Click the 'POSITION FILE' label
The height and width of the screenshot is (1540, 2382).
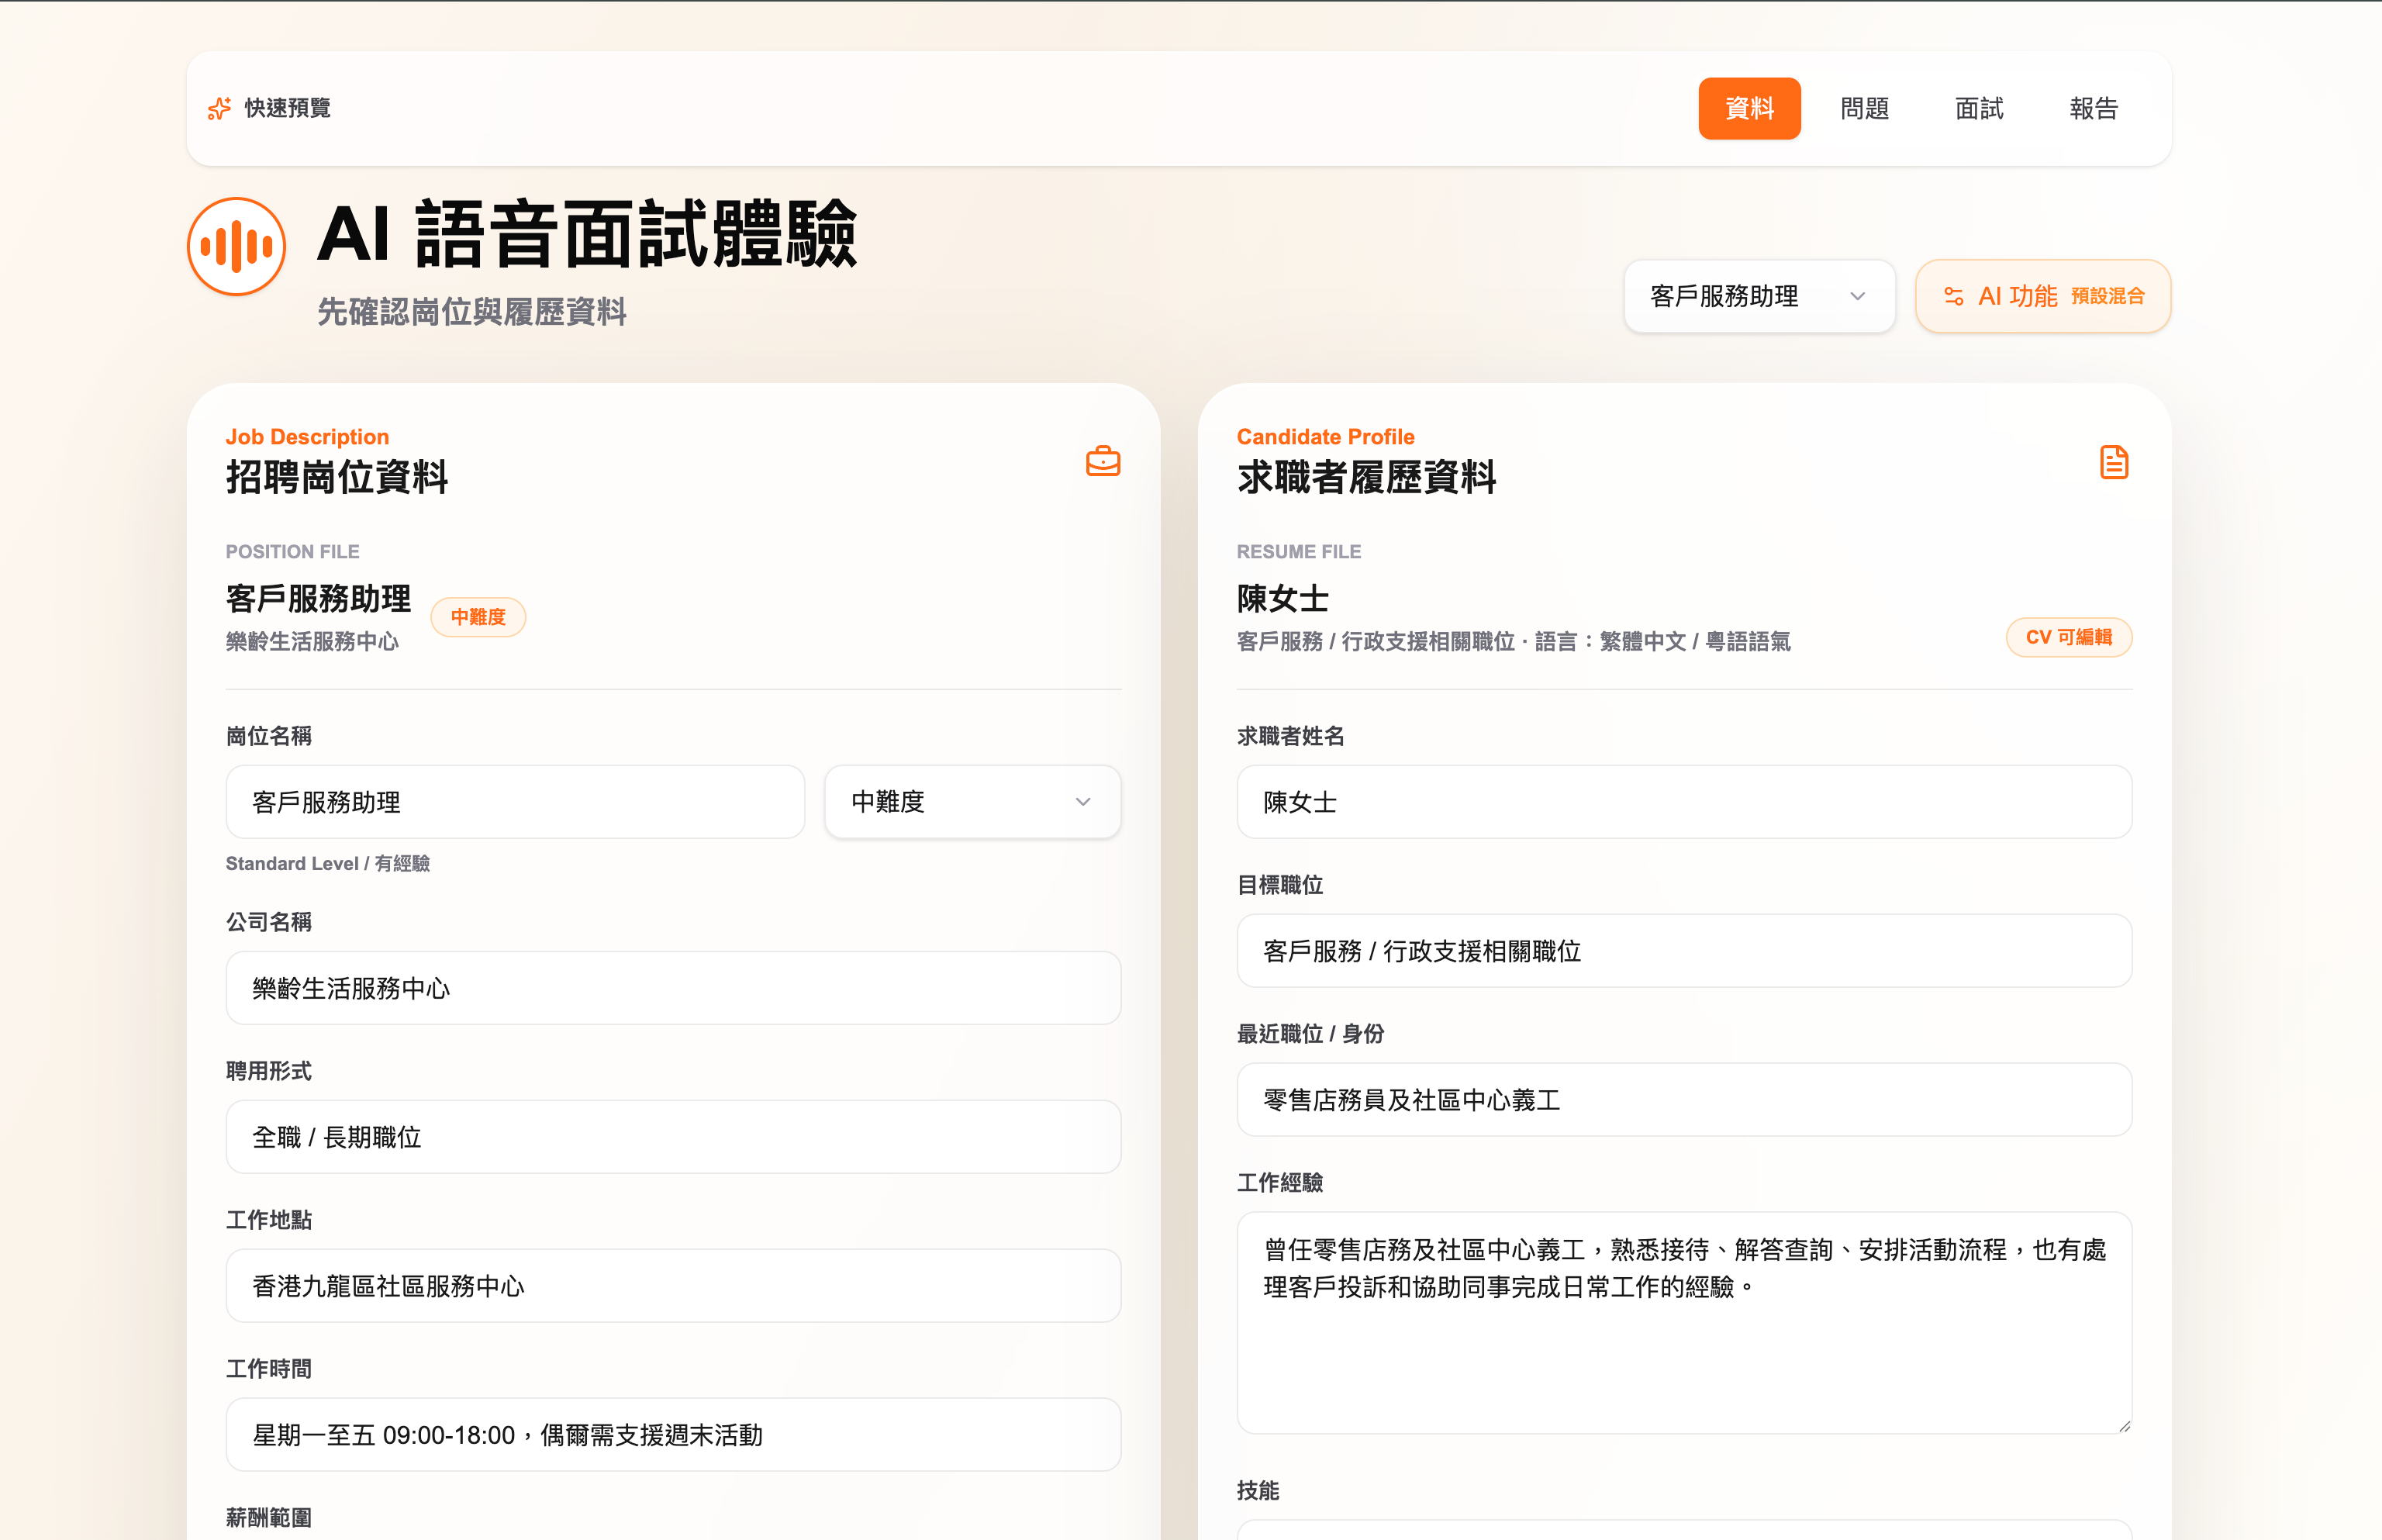292,552
